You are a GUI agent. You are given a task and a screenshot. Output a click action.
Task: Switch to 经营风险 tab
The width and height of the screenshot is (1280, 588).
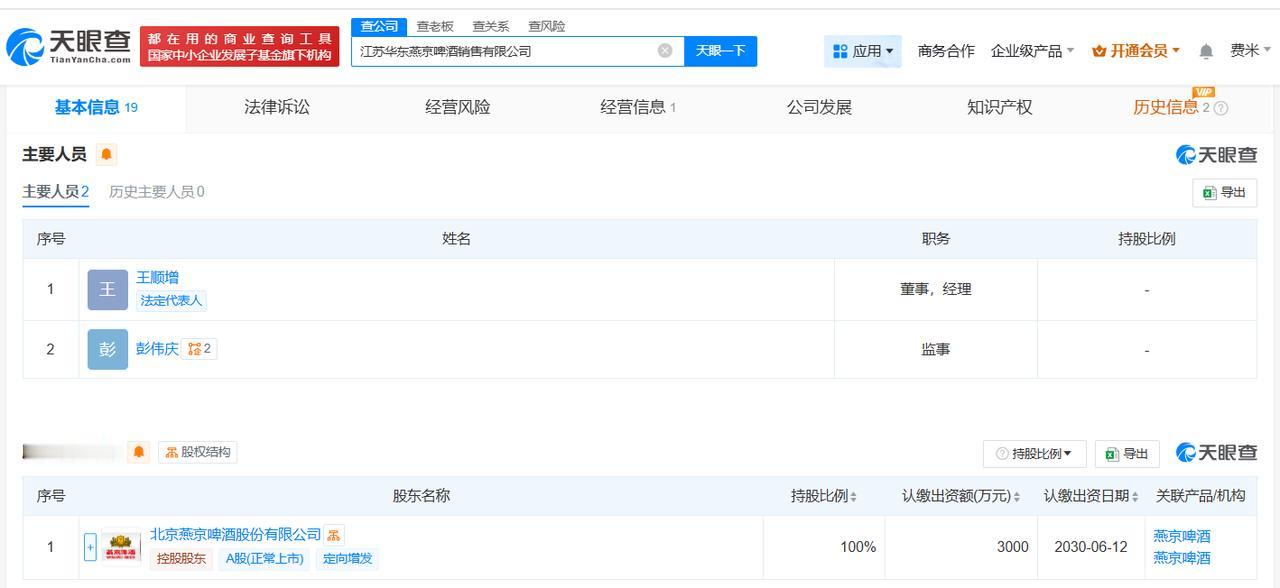tap(458, 107)
